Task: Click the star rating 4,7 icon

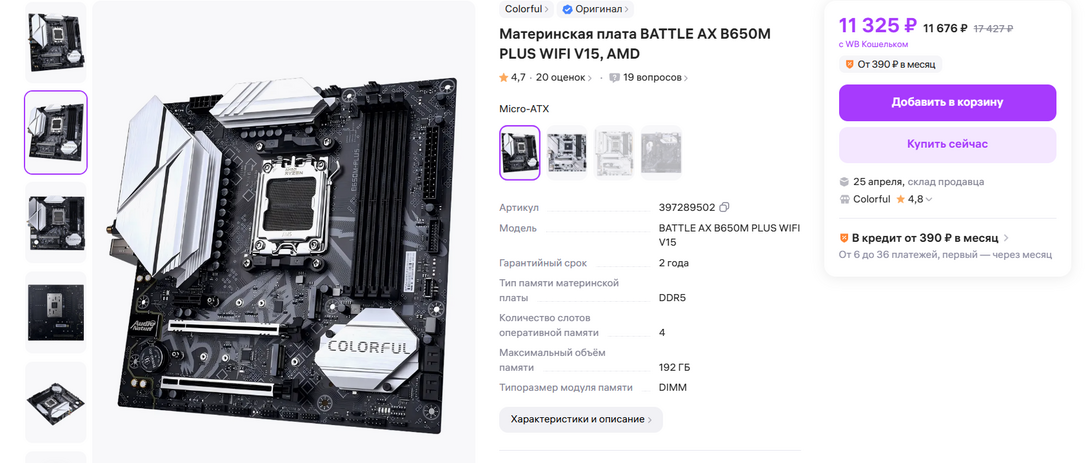Action: coord(503,78)
